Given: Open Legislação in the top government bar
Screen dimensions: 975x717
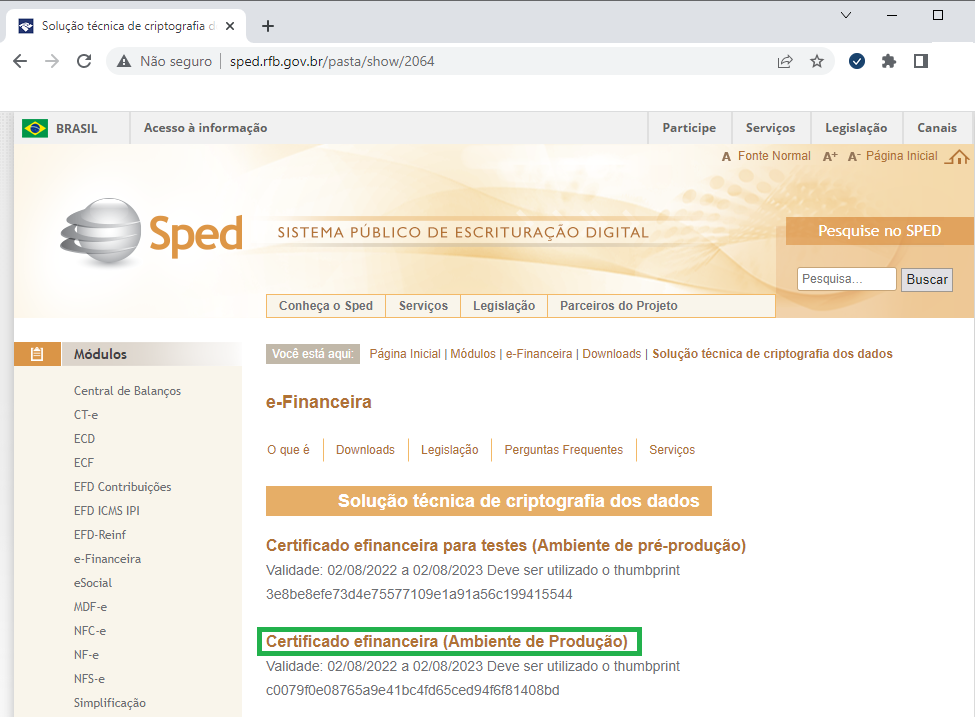Looking at the screenshot, I should [x=856, y=127].
